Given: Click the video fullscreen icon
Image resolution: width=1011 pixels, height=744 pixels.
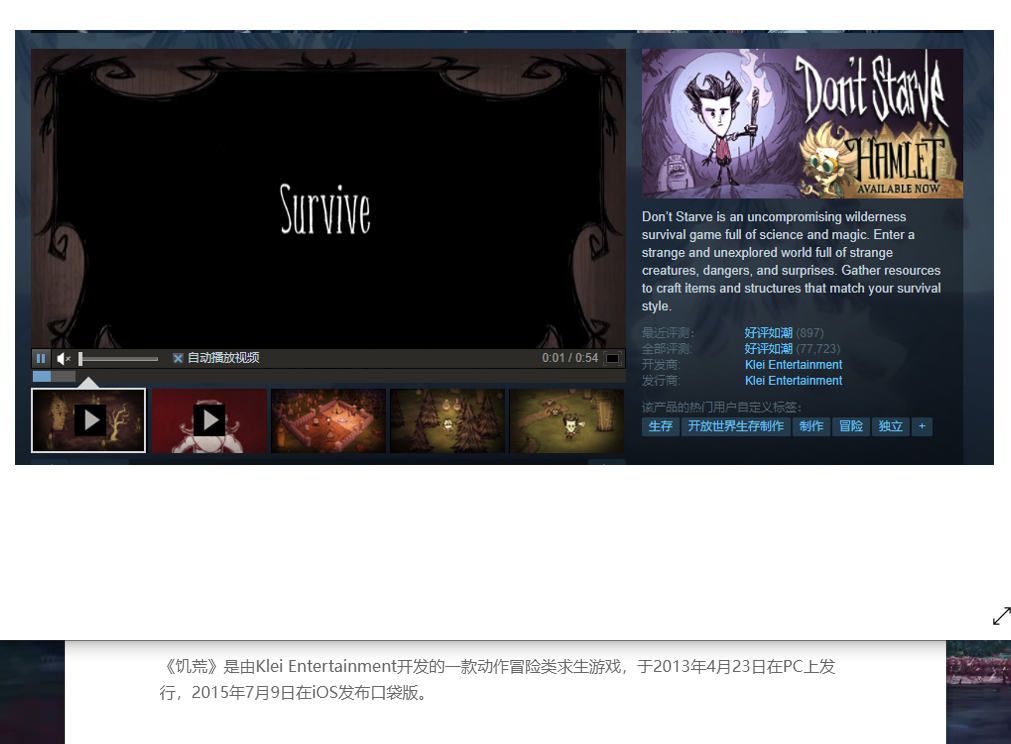Looking at the screenshot, I should (x=612, y=358).
